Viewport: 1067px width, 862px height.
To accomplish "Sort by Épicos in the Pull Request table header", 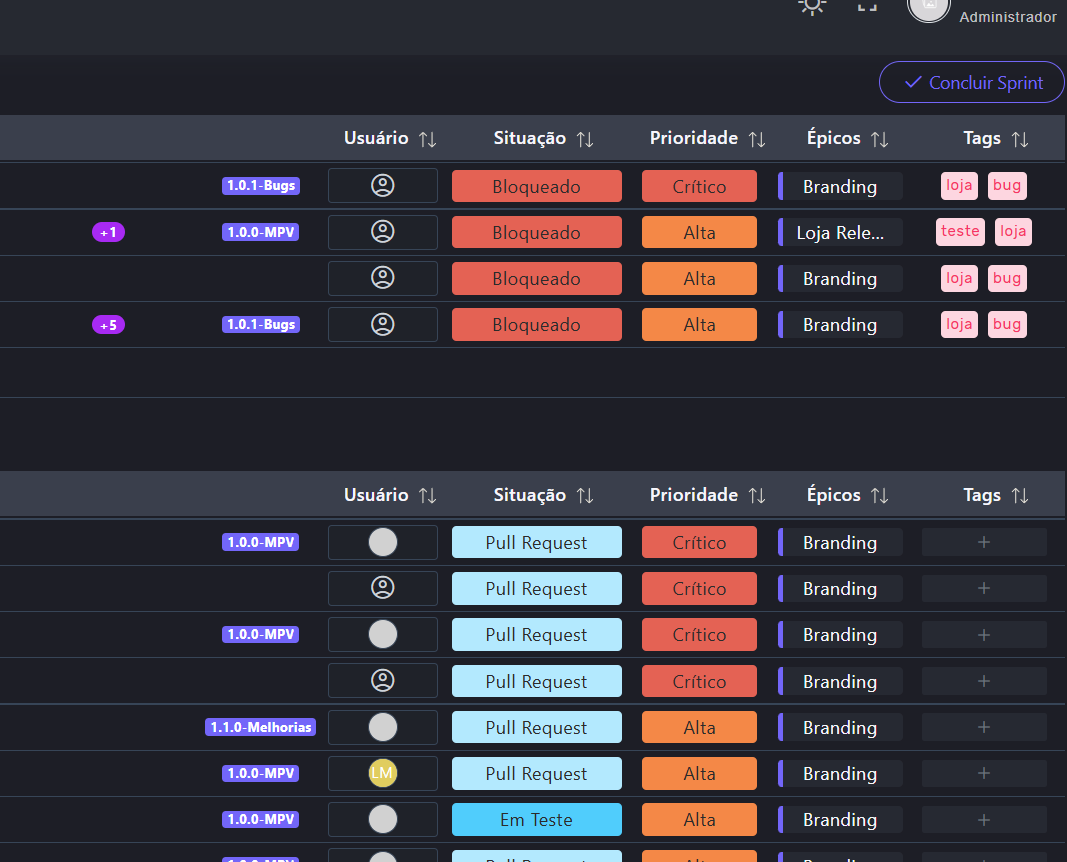I will point(879,496).
